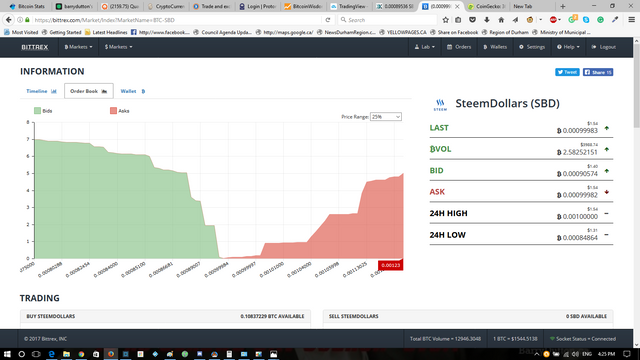The image size is (640, 360).
Task: Click the Cortana circle icon in taskbar
Action: click(x=22, y=354)
